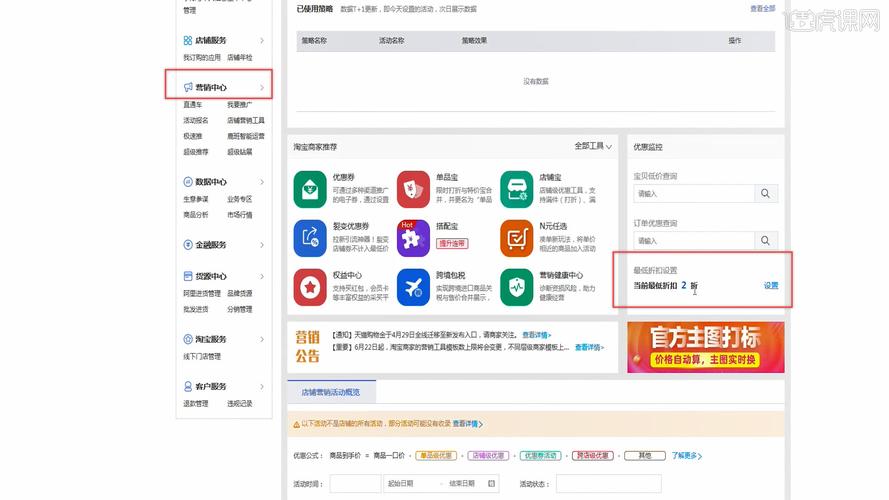Select the 店铺营销活动概览 tab
Image resolution: width=889 pixels, height=500 pixels.
point(331,392)
